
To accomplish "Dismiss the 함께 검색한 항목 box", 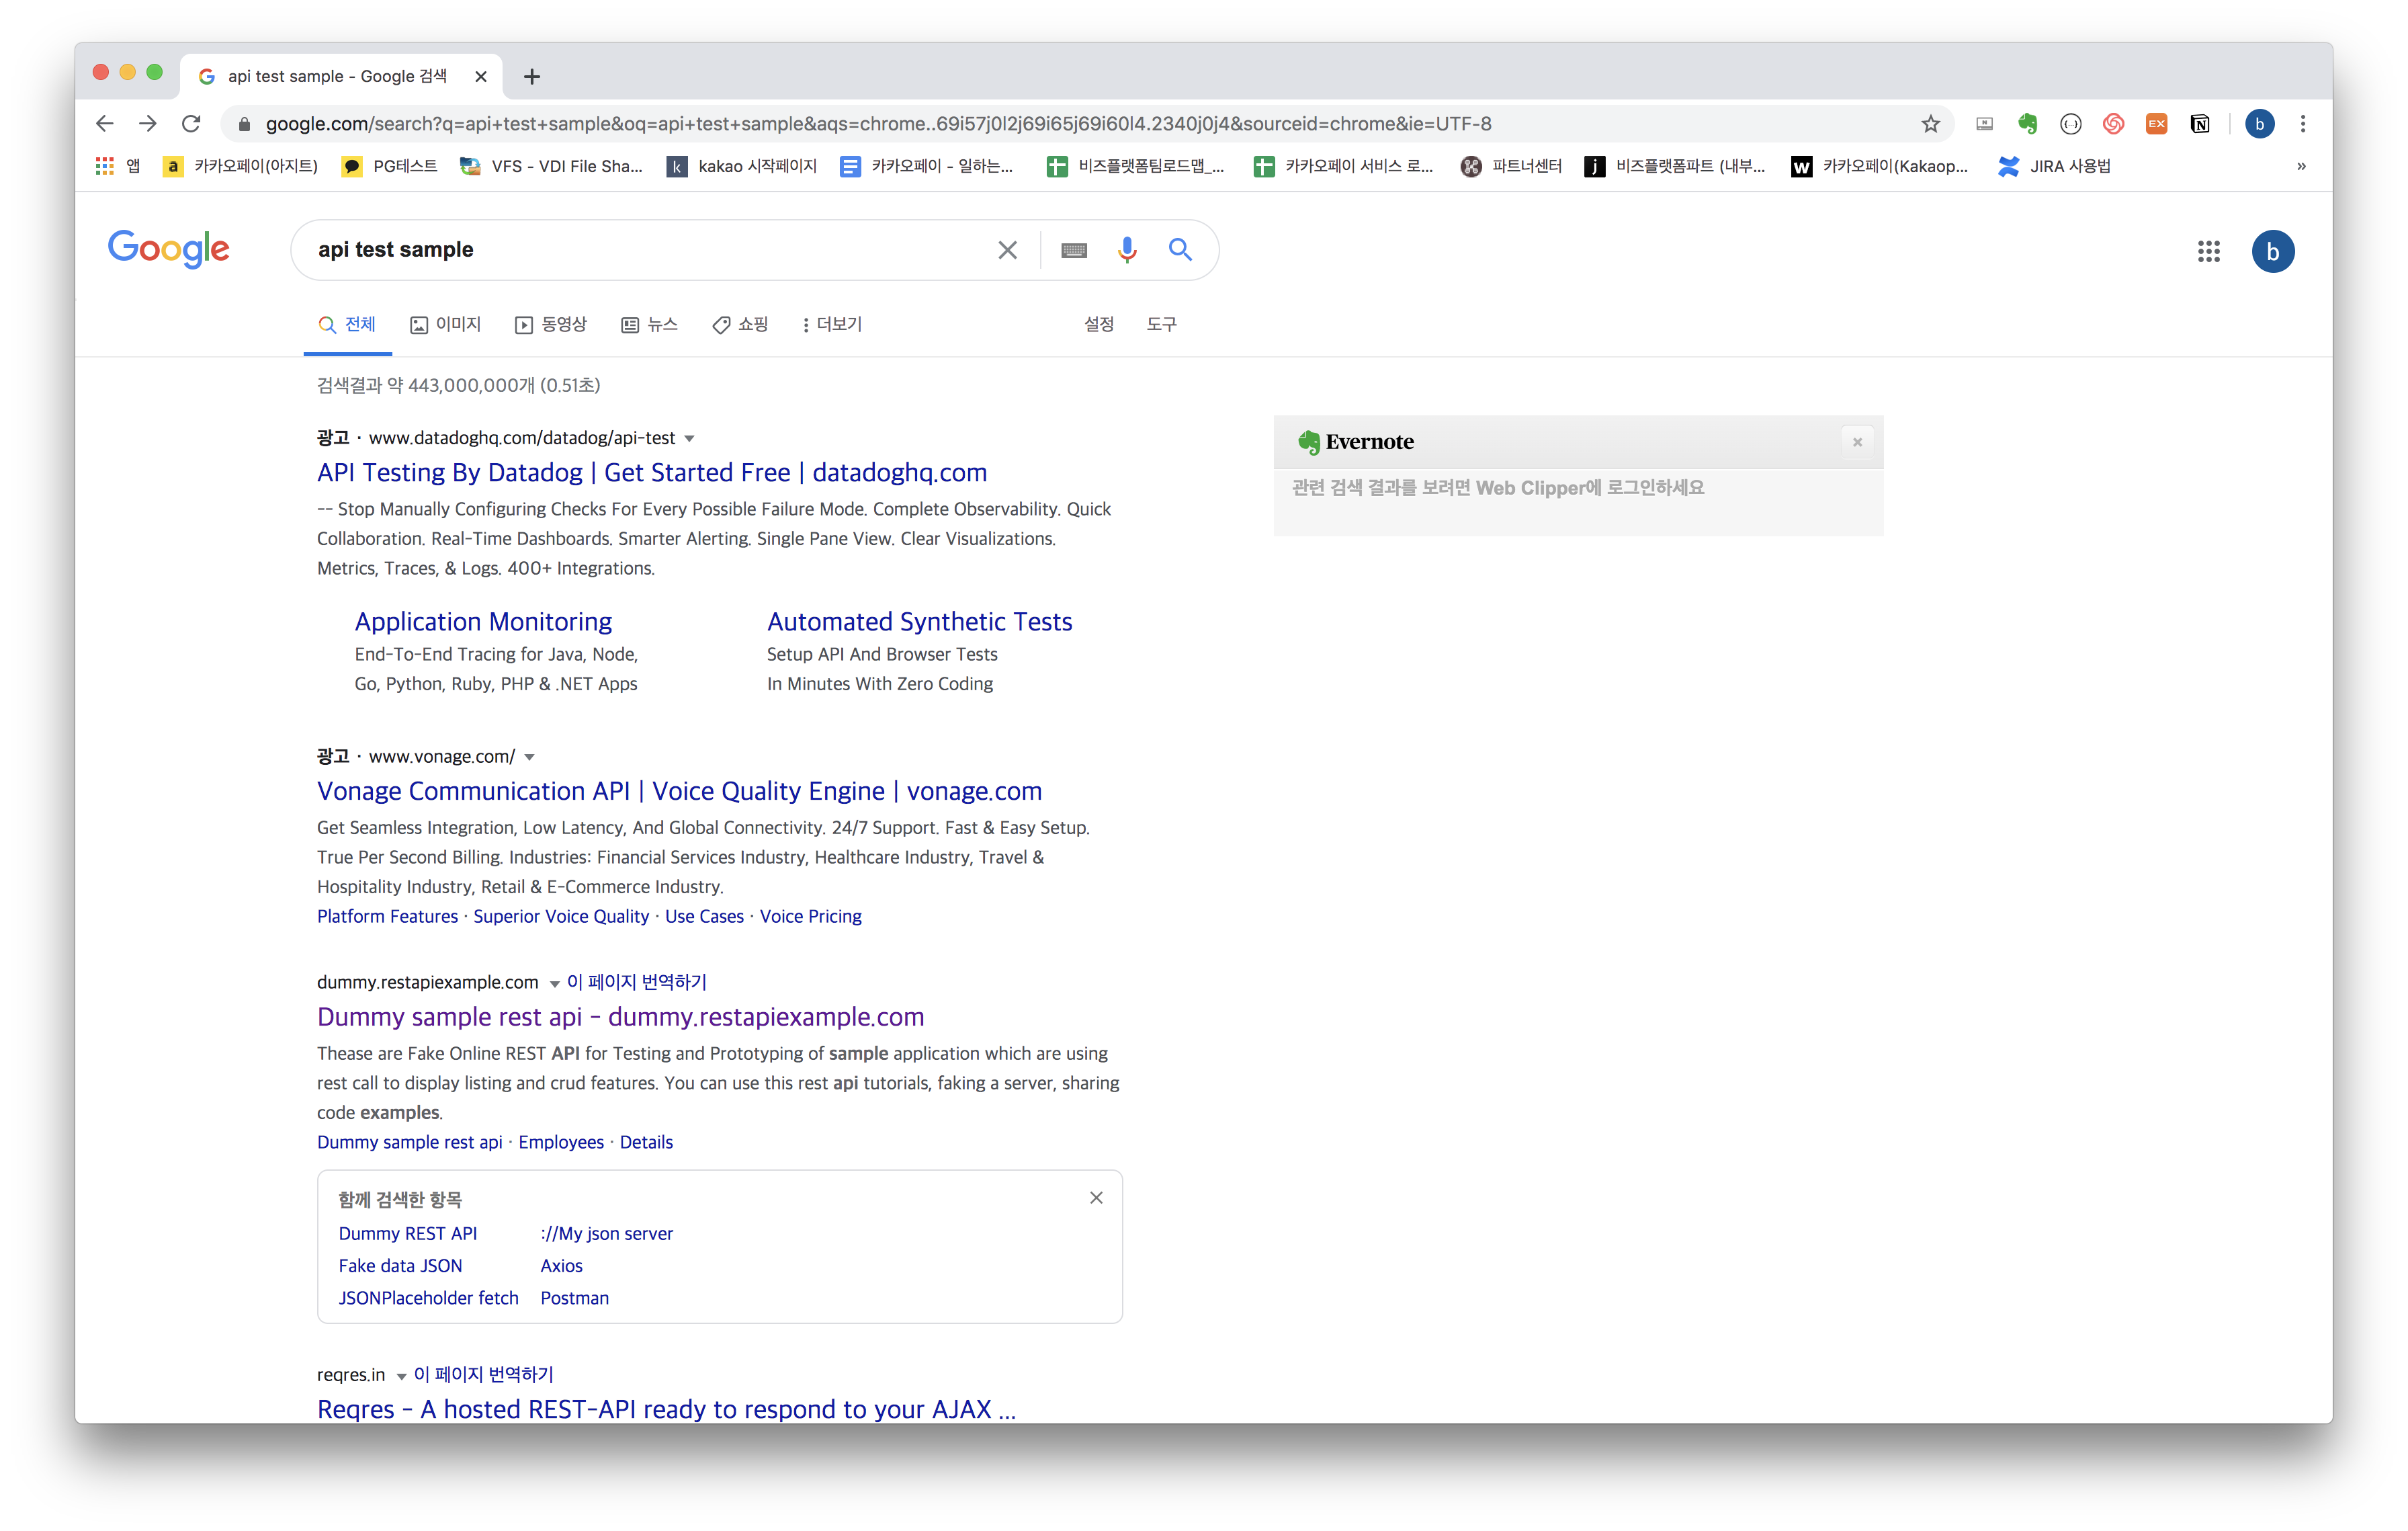I will click(x=1096, y=1198).
